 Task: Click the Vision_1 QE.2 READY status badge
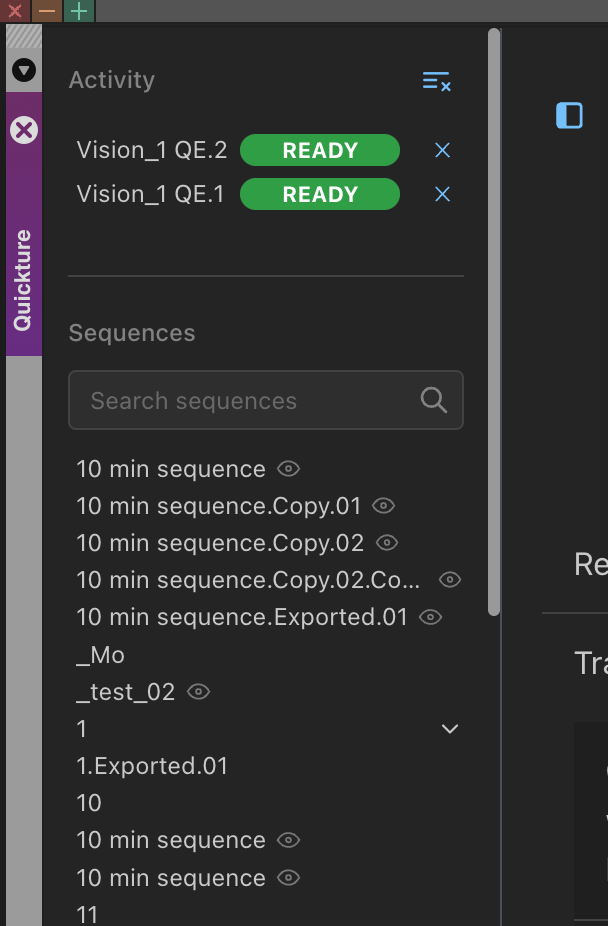(x=320, y=150)
